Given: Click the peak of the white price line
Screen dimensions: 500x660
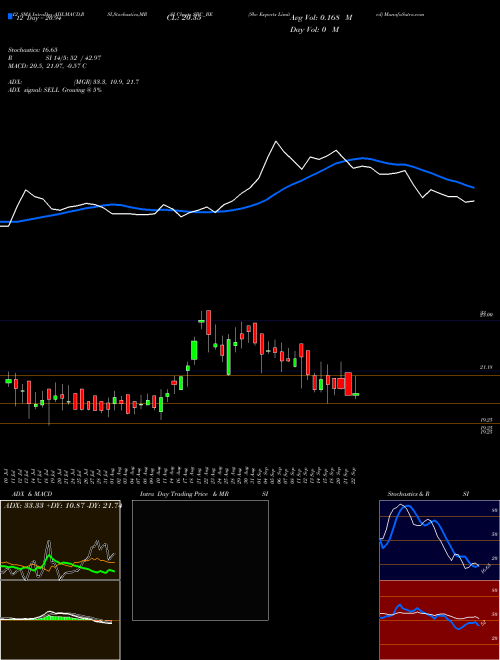Looking at the screenshot, I should click(x=276, y=141).
